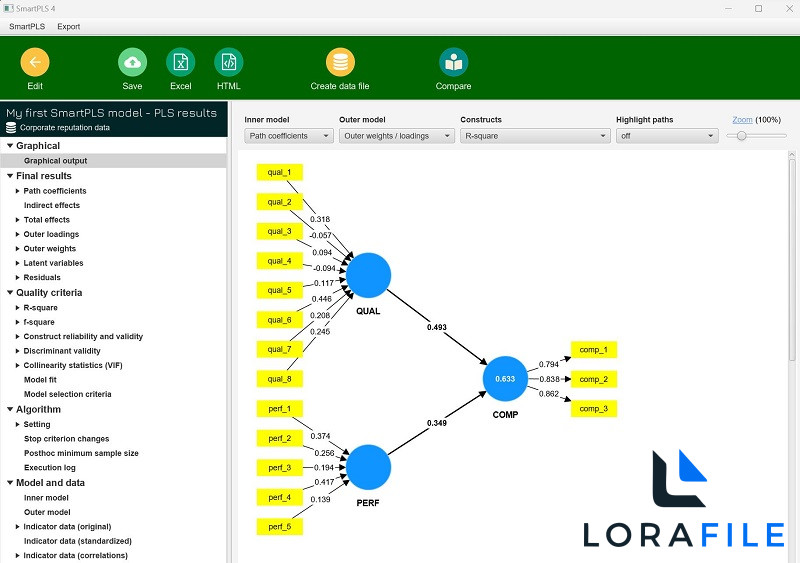Click the SmartPLS 4 app icon in title bar
The image size is (800, 563).
pos(8,8)
